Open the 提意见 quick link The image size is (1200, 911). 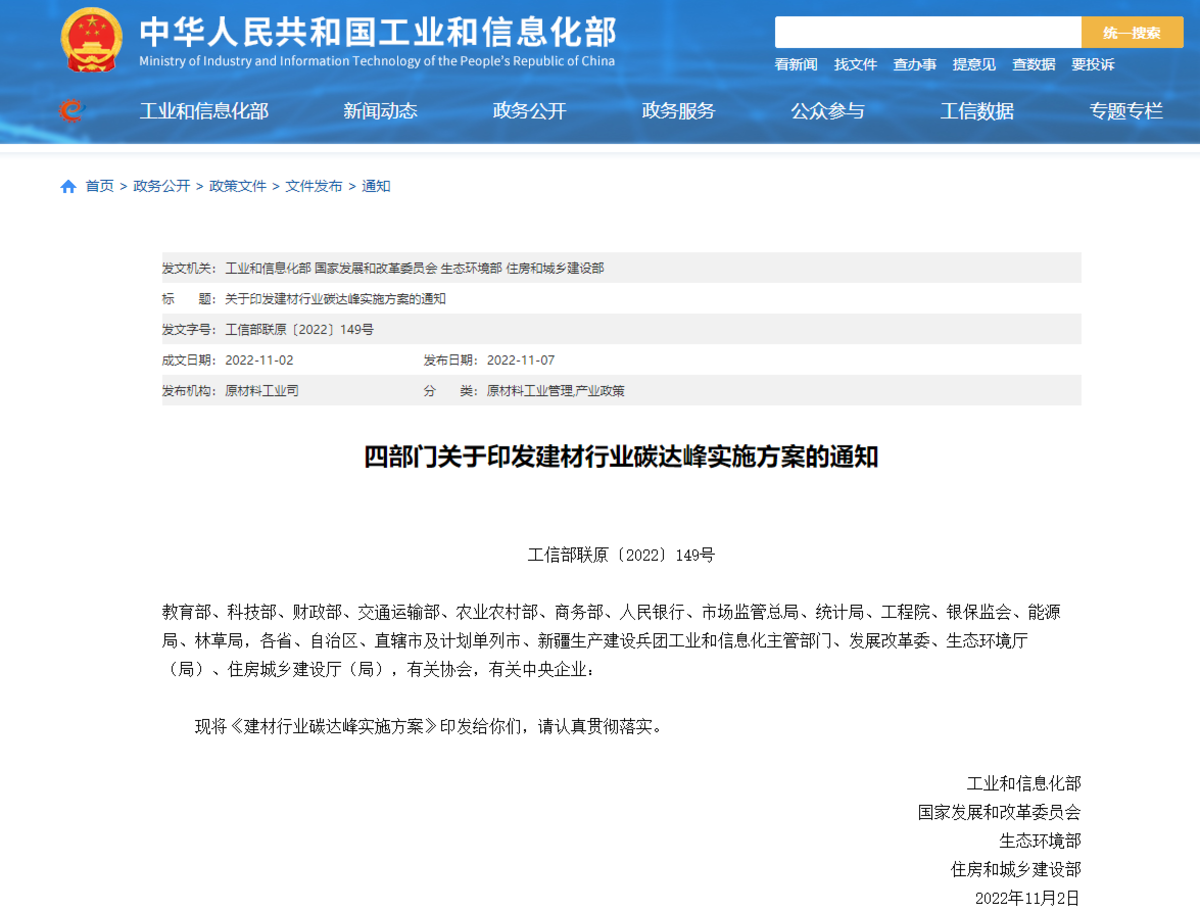click(974, 64)
